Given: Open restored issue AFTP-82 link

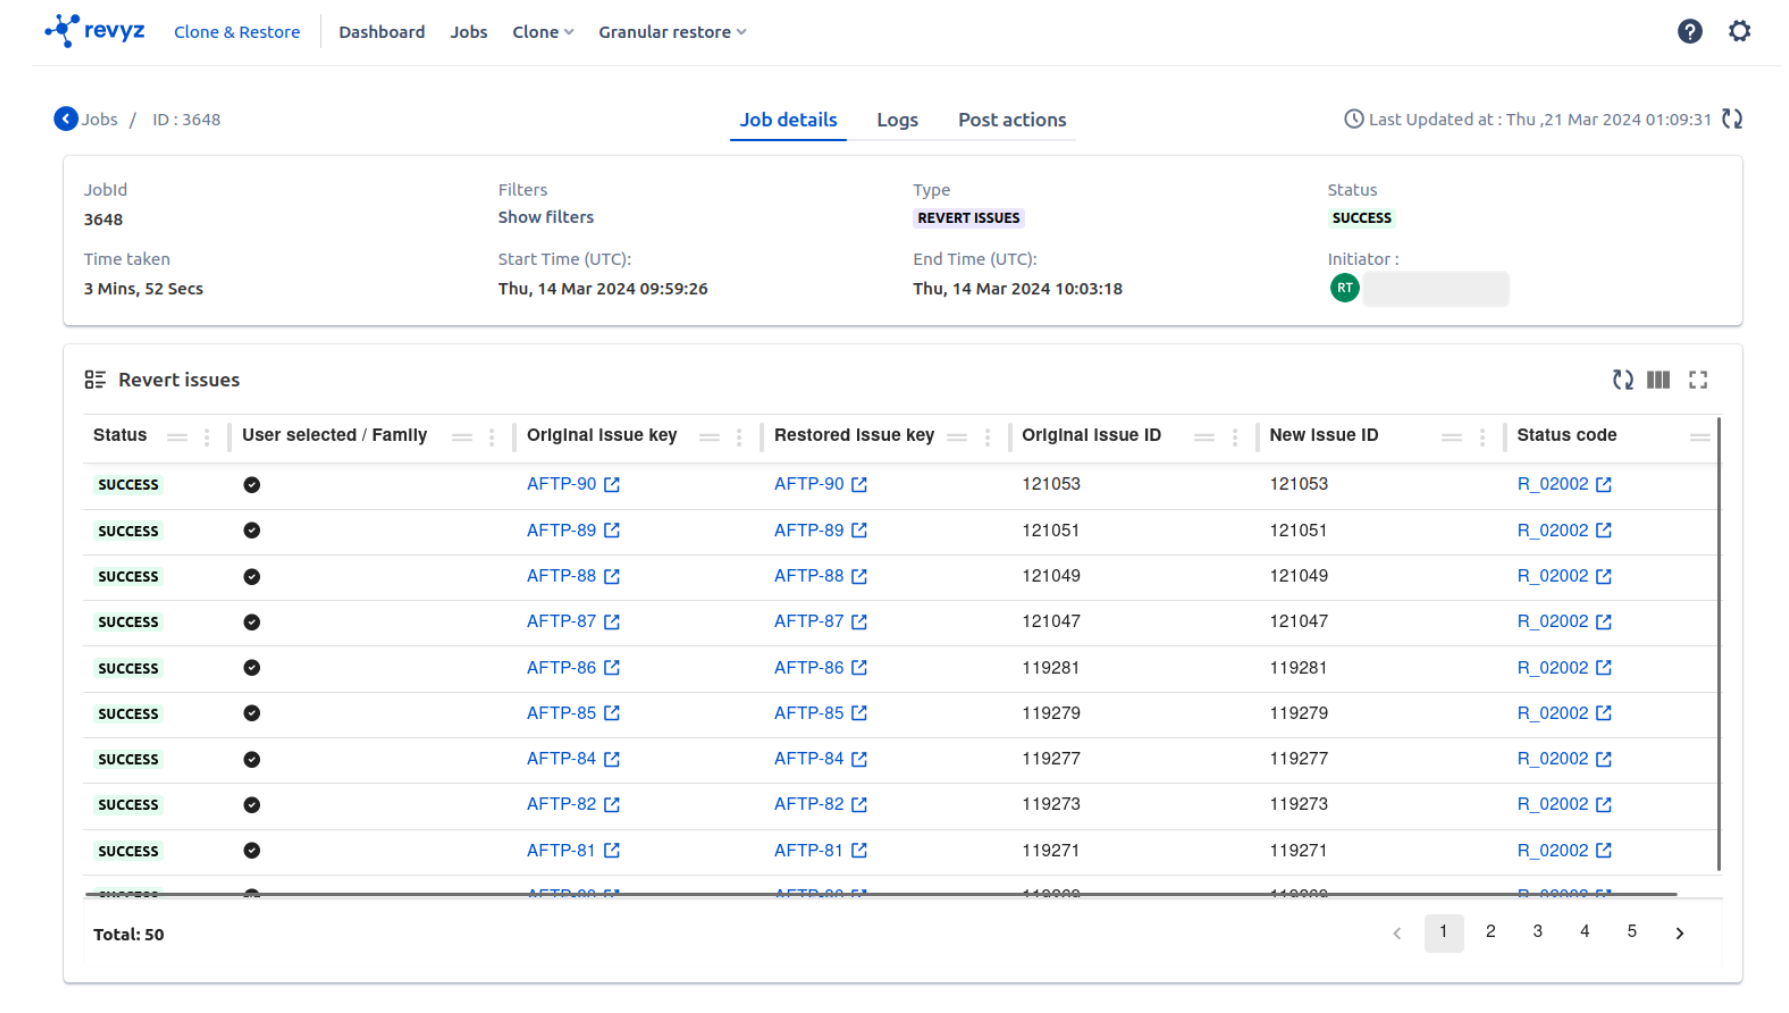Looking at the screenshot, I should click(x=809, y=805).
